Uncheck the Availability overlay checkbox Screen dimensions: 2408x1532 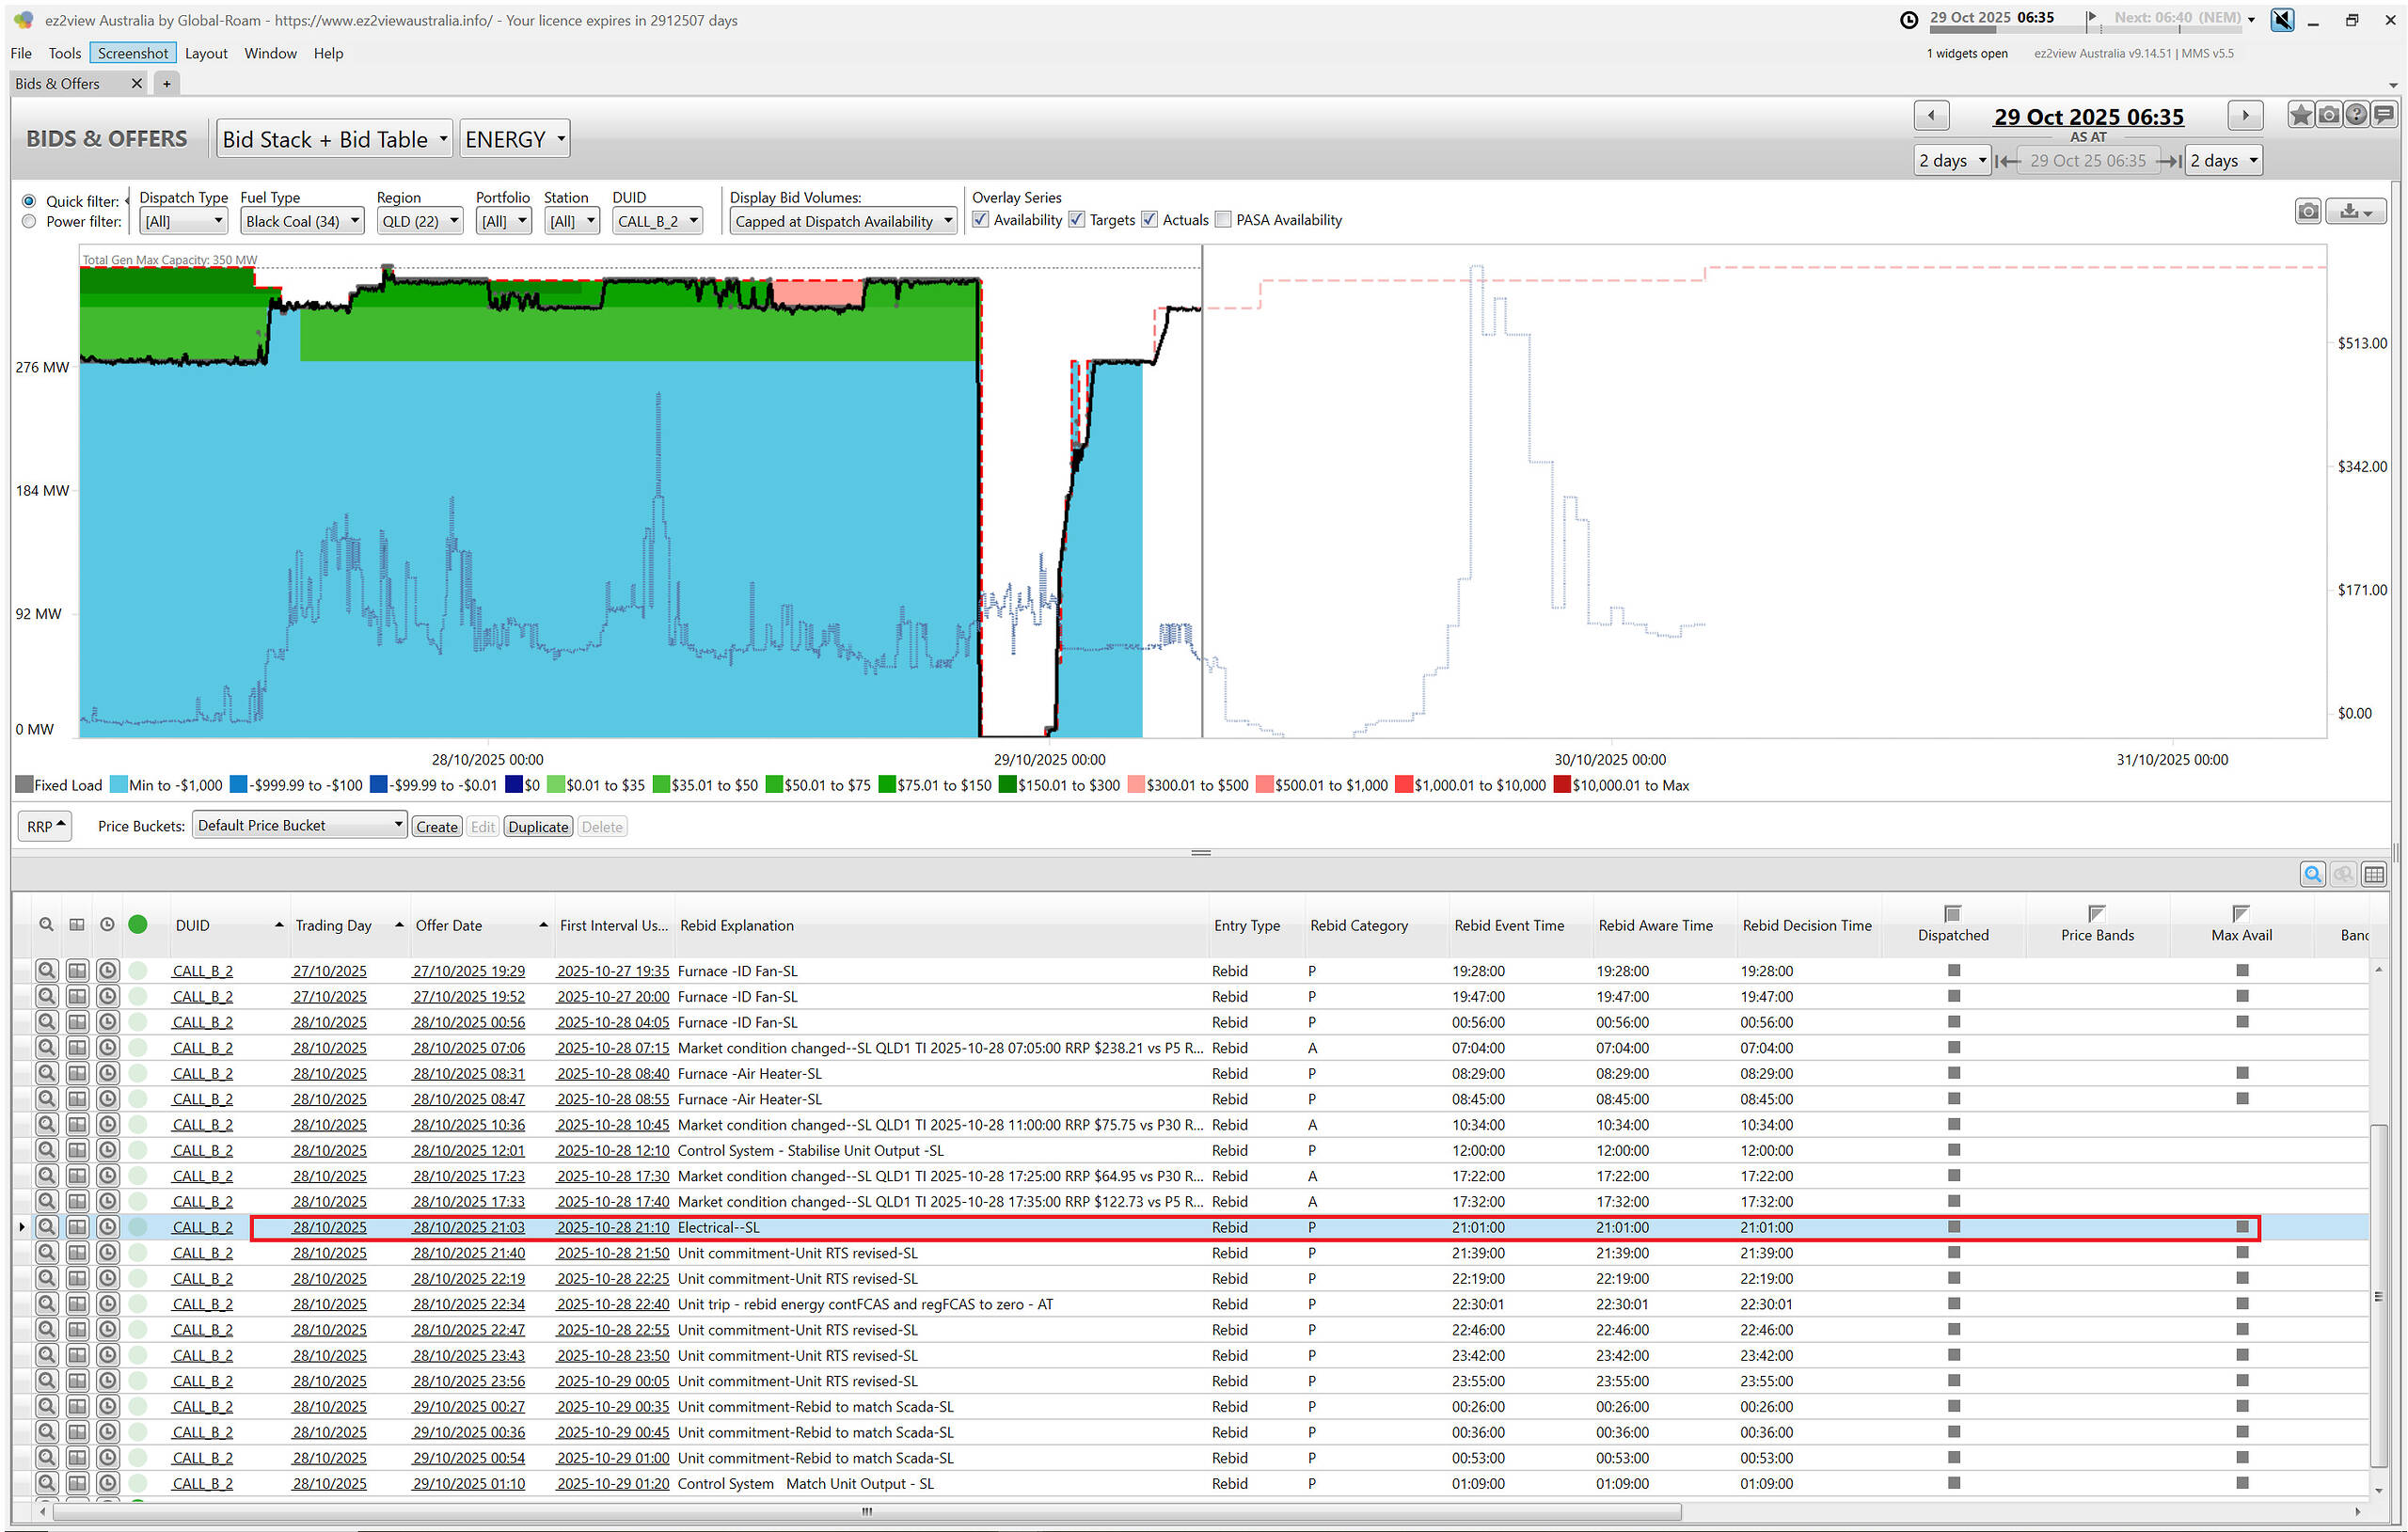(981, 220)
